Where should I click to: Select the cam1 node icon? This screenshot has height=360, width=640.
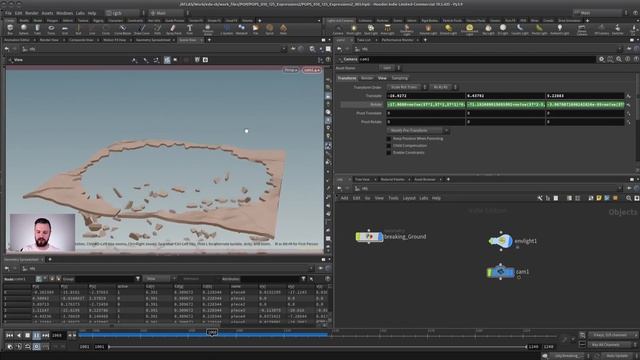pos(500,272)
